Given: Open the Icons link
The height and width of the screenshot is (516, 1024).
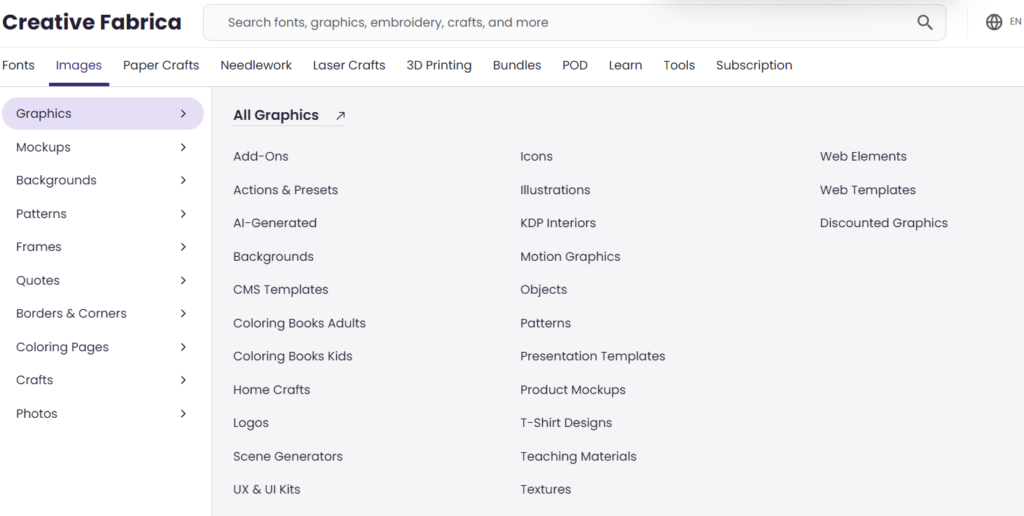Looking at the screenshot, I should 536,157.
